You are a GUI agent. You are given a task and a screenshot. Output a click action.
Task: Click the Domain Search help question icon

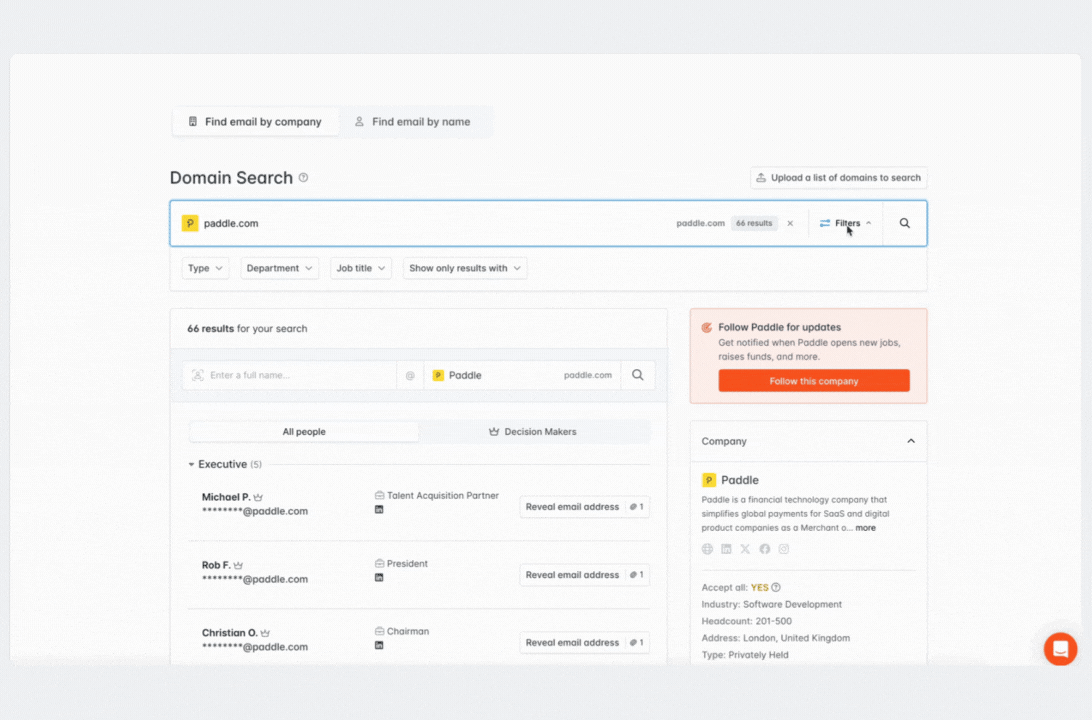tap(304, 178)
